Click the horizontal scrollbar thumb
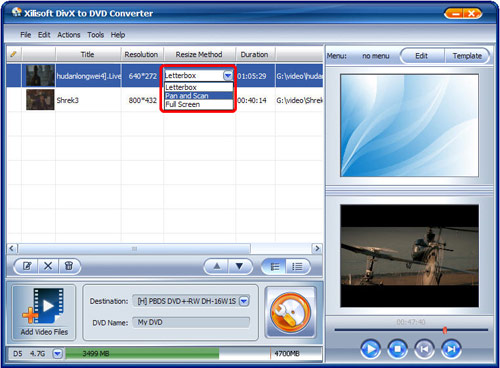 pos(134,249)
